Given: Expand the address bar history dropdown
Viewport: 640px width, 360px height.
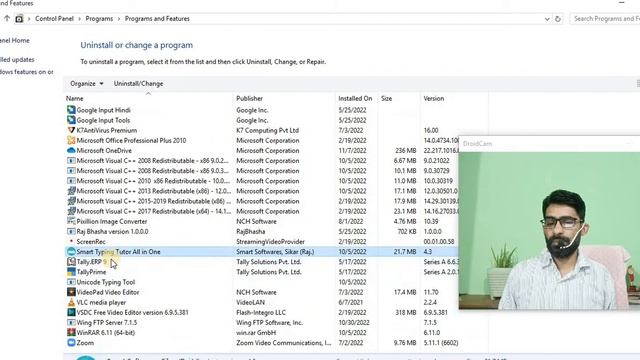Looking at the screenshot, I should click(547, 19).
